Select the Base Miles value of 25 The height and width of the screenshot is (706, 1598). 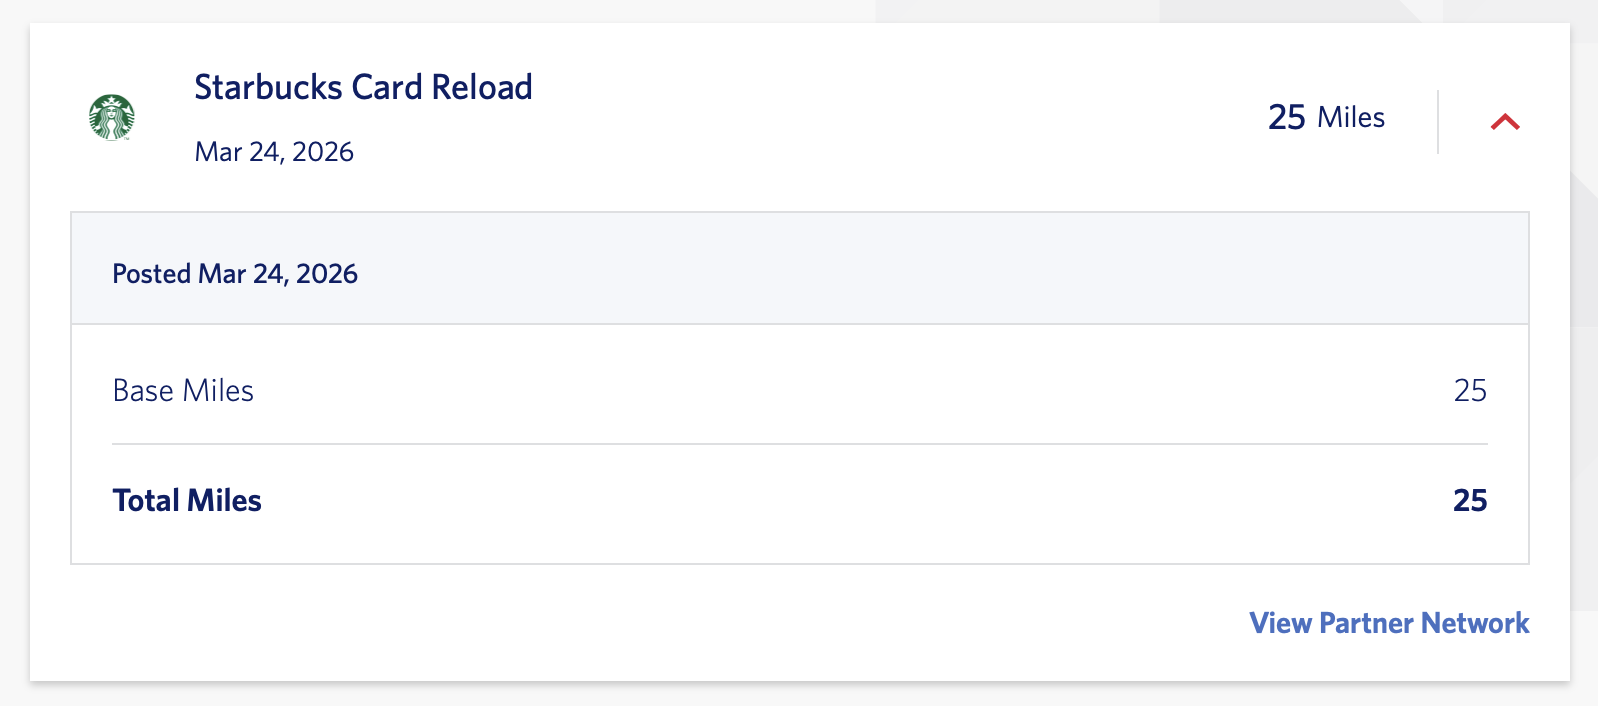pyautogui.click(x=1471, y=391)
